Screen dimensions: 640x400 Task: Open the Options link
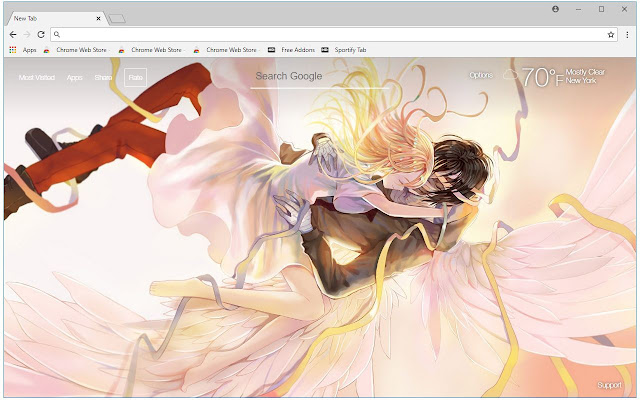(481, 75)
